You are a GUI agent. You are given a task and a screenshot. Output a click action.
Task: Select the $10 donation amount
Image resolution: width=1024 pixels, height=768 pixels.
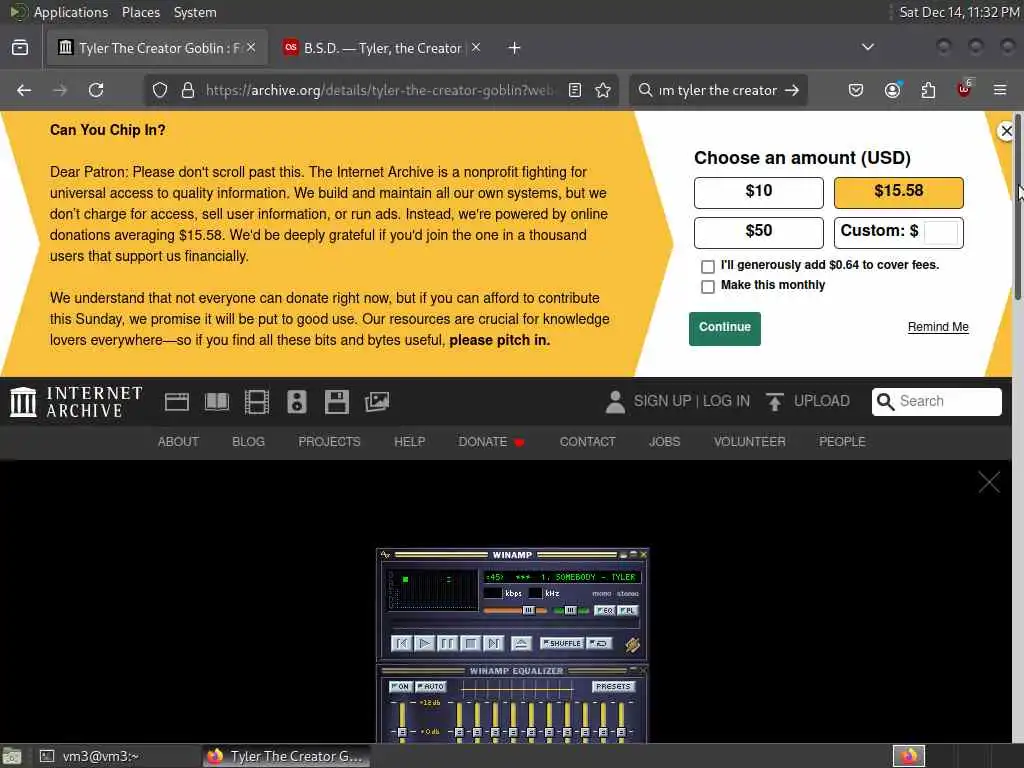click(x=758, y=192)
